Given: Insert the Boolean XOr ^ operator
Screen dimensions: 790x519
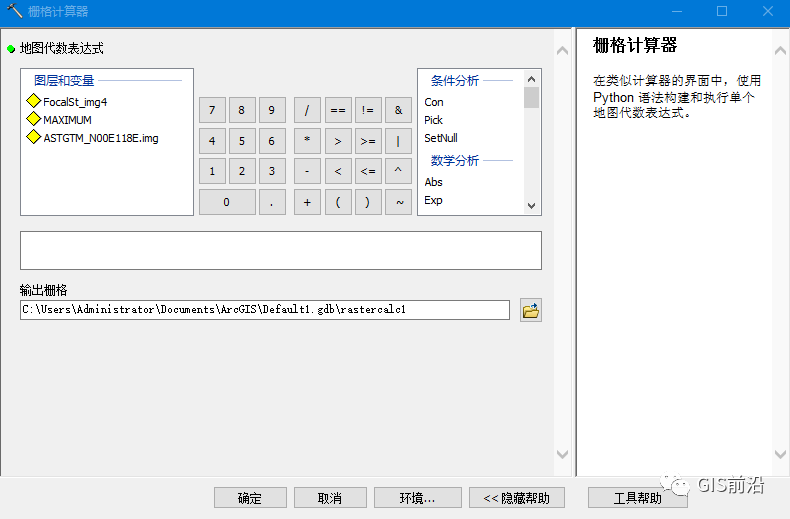Looking at the screenshot, I should point(399,171).
